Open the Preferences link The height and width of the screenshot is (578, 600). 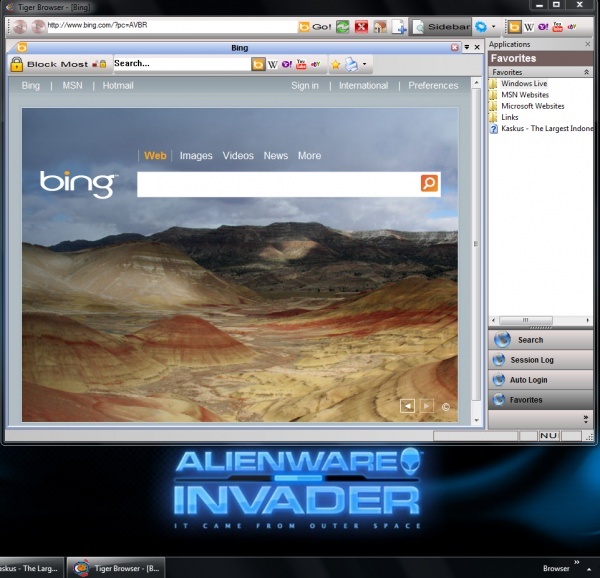(433, 85)
